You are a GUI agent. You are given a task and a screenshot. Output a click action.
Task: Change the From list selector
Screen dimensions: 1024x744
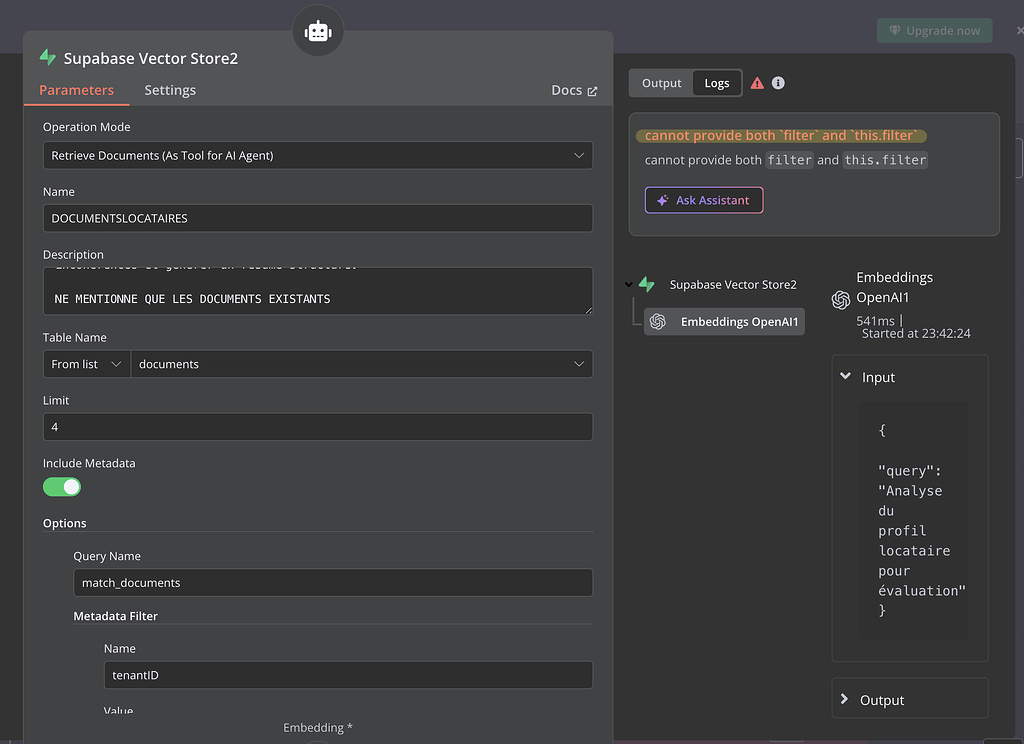86,363
